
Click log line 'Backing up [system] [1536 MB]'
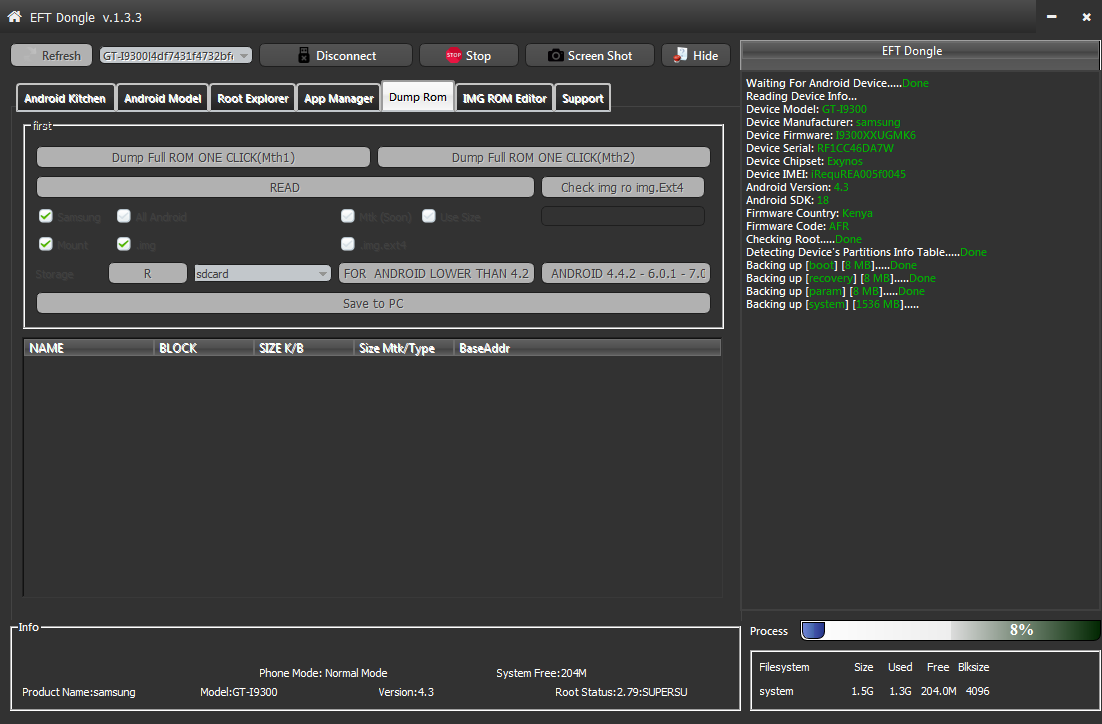tap(832, 304)
